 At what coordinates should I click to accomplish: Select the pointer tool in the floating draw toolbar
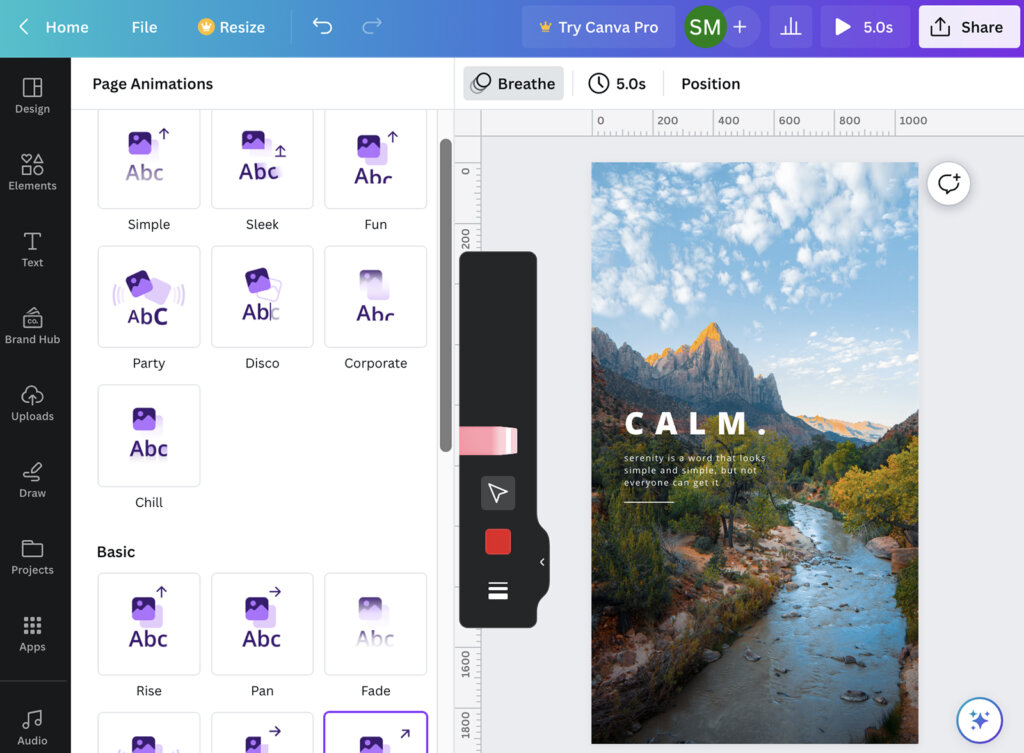498,492
